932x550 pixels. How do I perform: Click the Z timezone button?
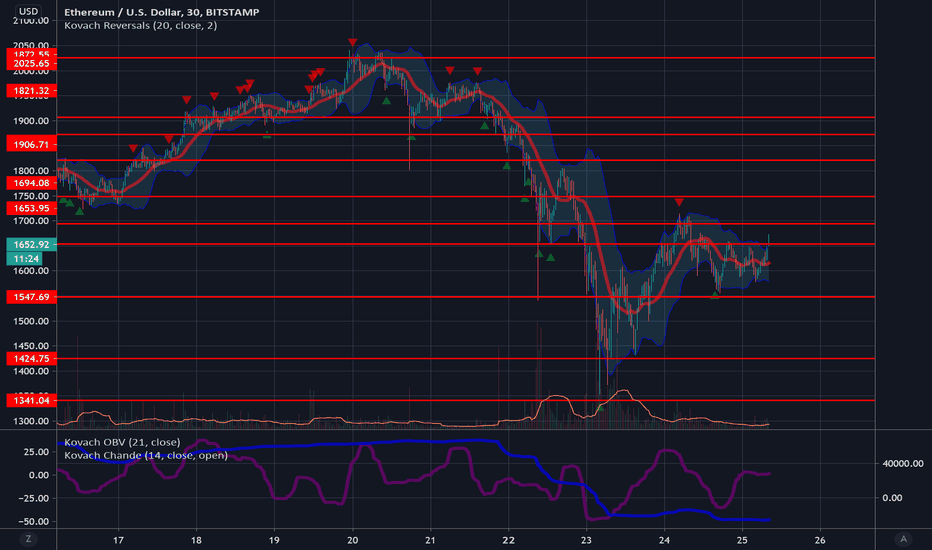click(x=28, y=539)
